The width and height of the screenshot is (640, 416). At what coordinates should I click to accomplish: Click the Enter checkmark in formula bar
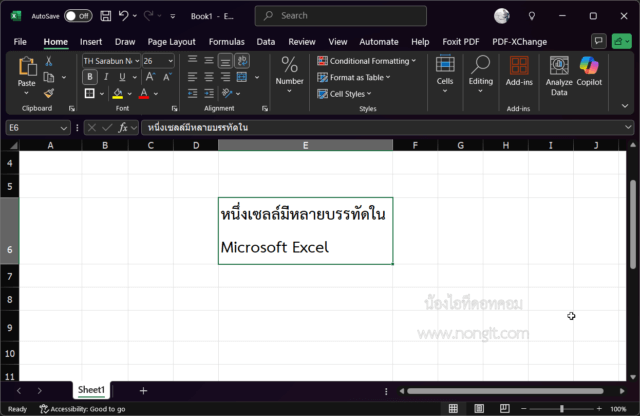point(107,128)
